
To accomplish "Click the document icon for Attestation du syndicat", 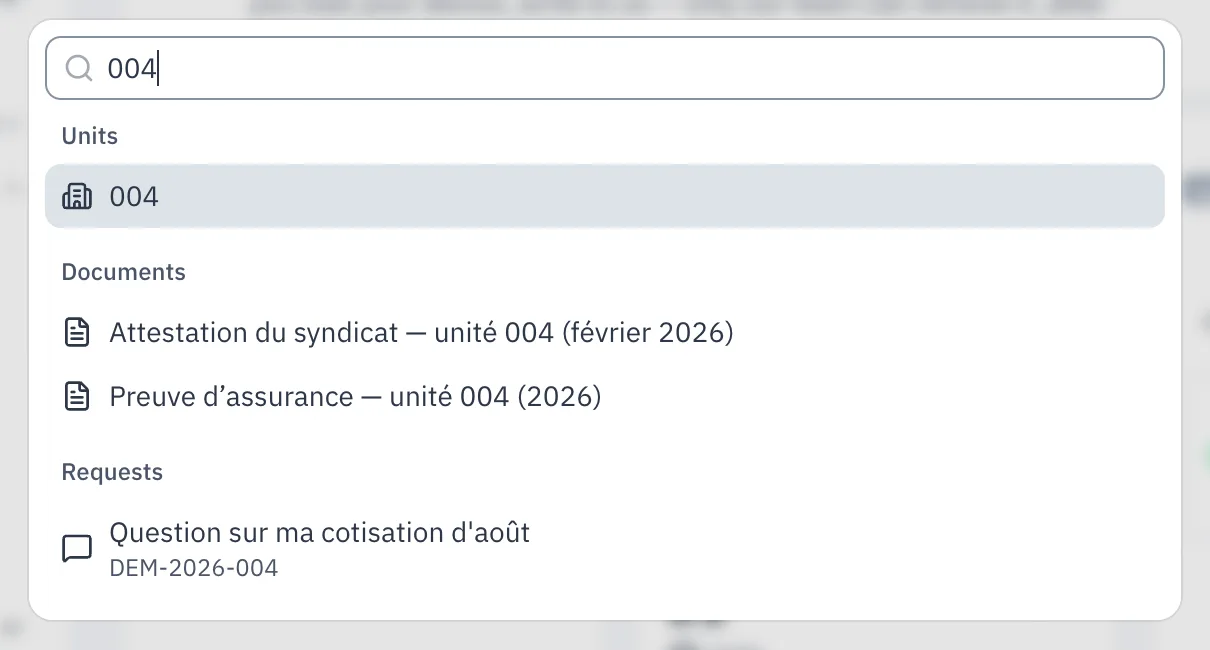I will (x=77, y=333).
